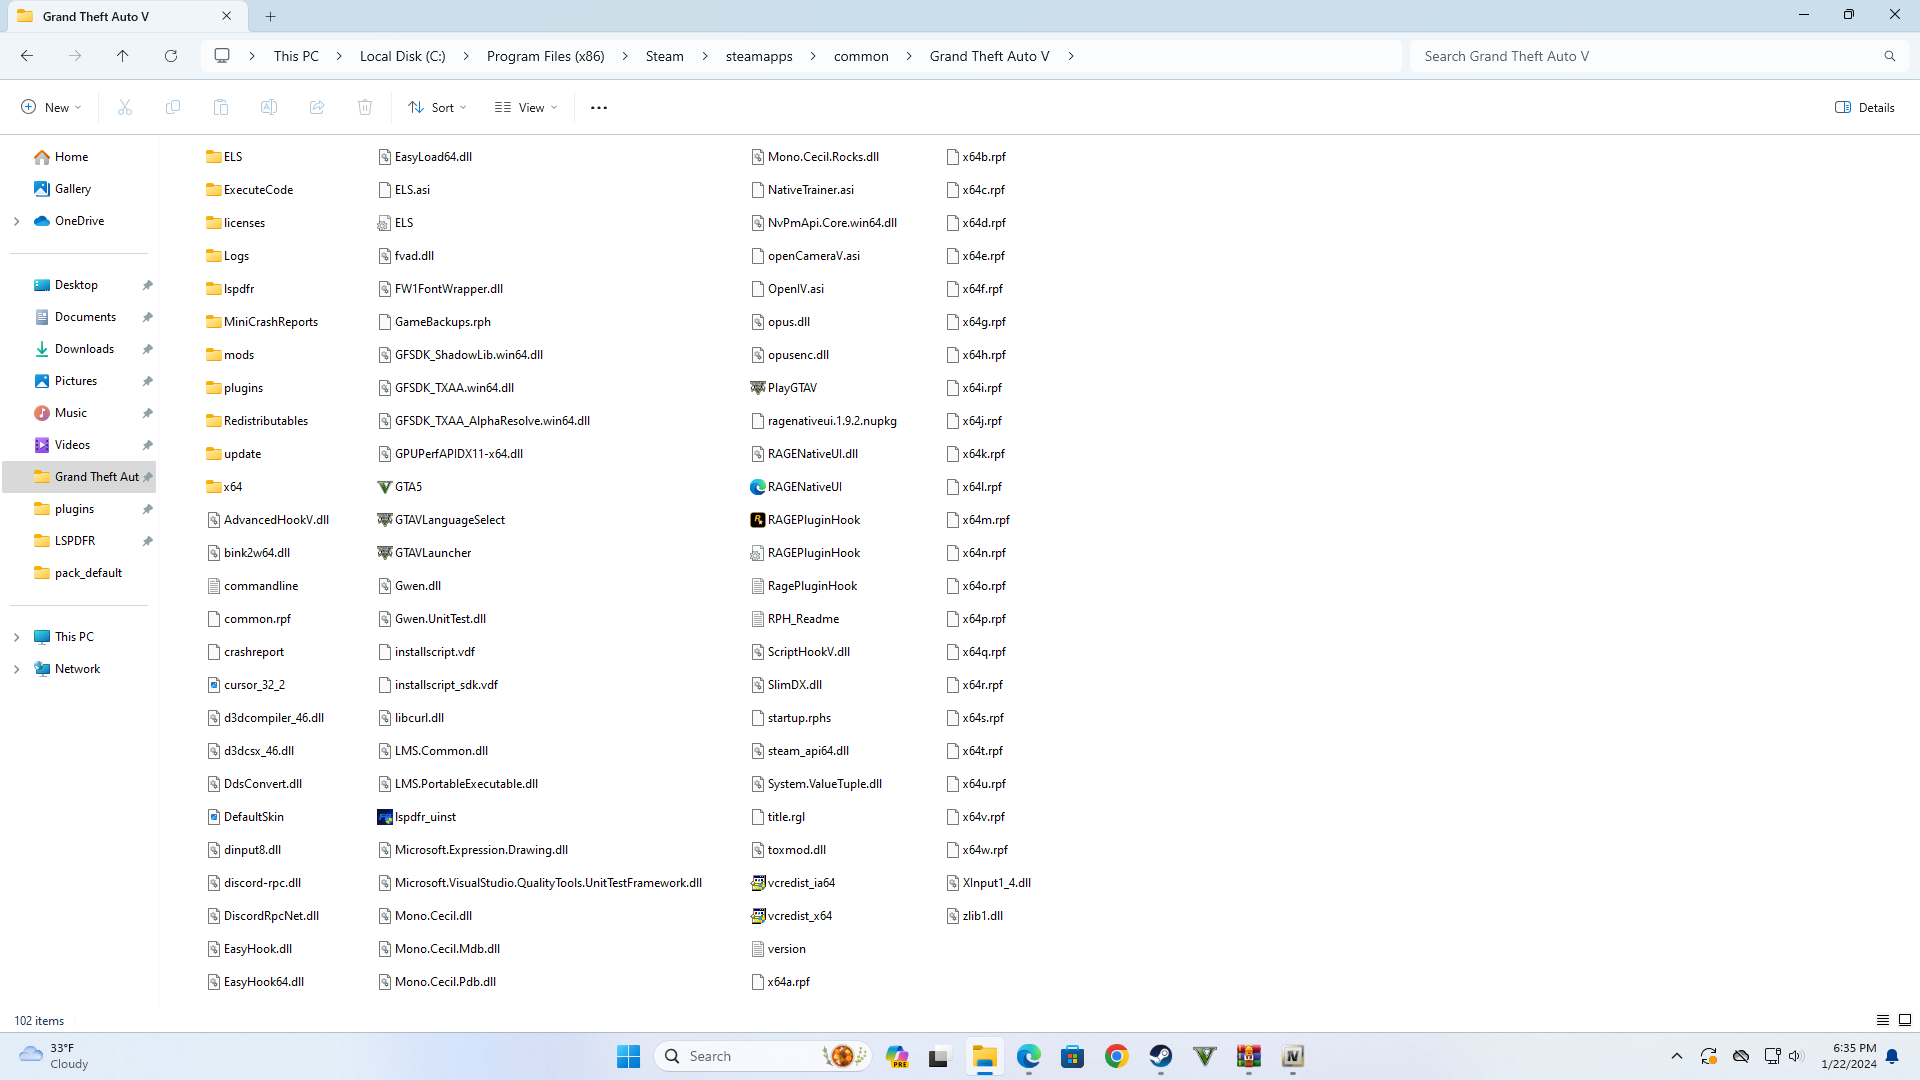Open a new tab with plus button
The height and width of the screenshot is (1080, 1920).
(x=270, y=16)
